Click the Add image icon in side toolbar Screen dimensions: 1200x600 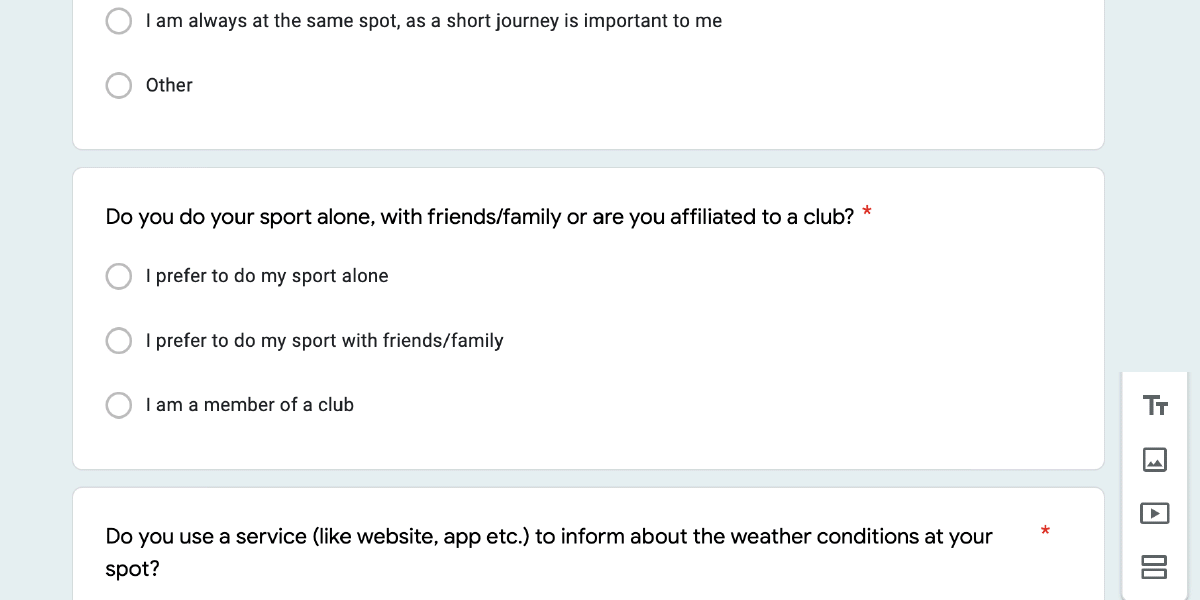coord(1155,460)
